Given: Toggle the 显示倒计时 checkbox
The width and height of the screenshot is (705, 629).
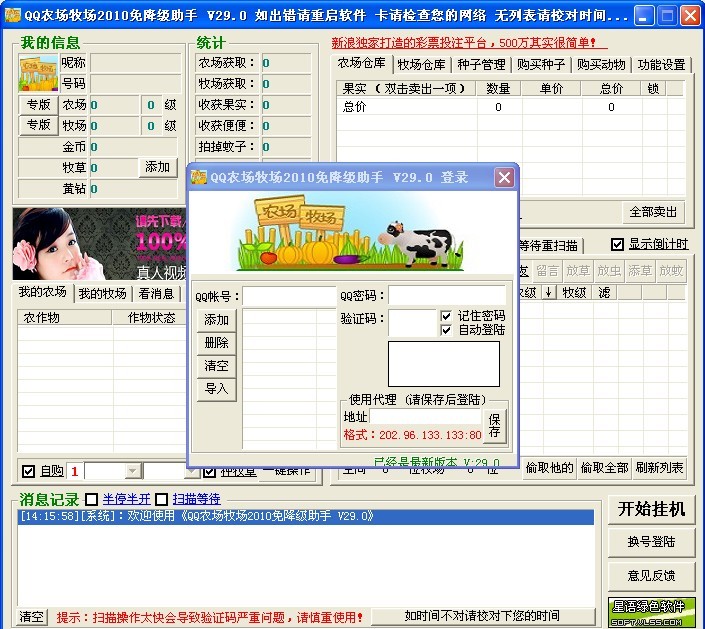Looking at the screenshot, I should point(617,244).
